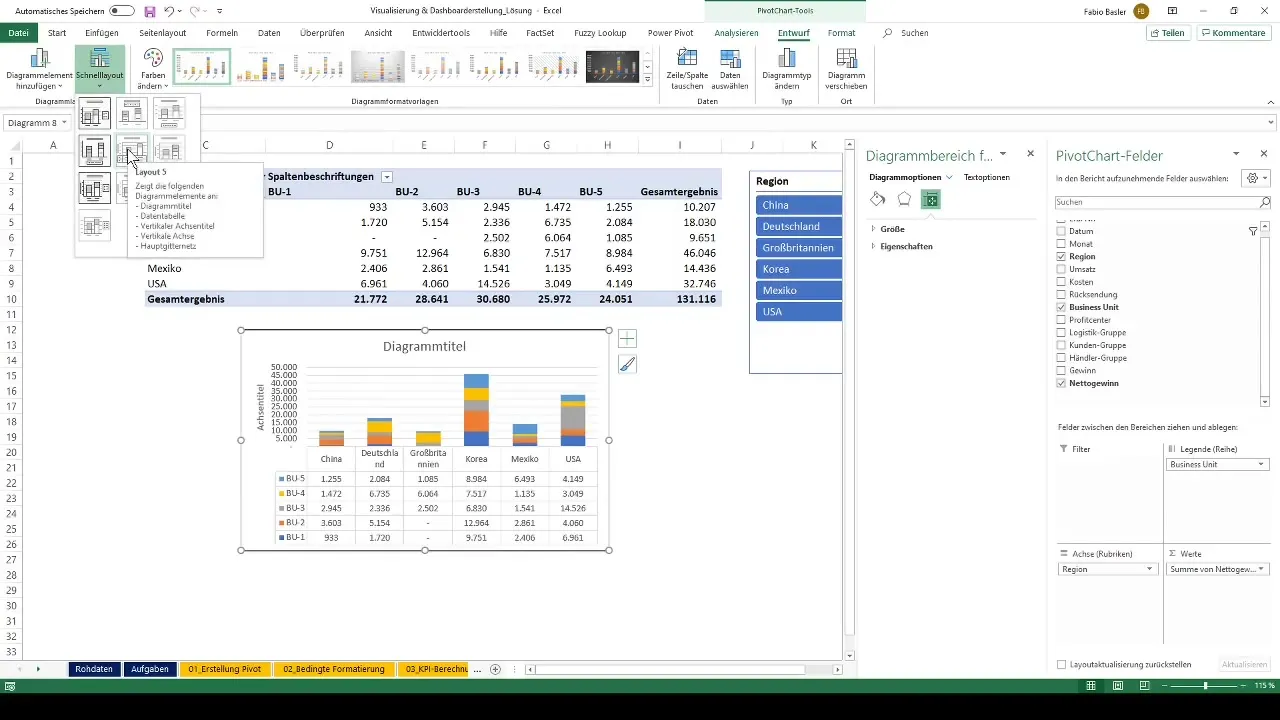1280x720 pixels.
Task: Save the workbook via floppy icon
Action: click(x=149, y=11)
